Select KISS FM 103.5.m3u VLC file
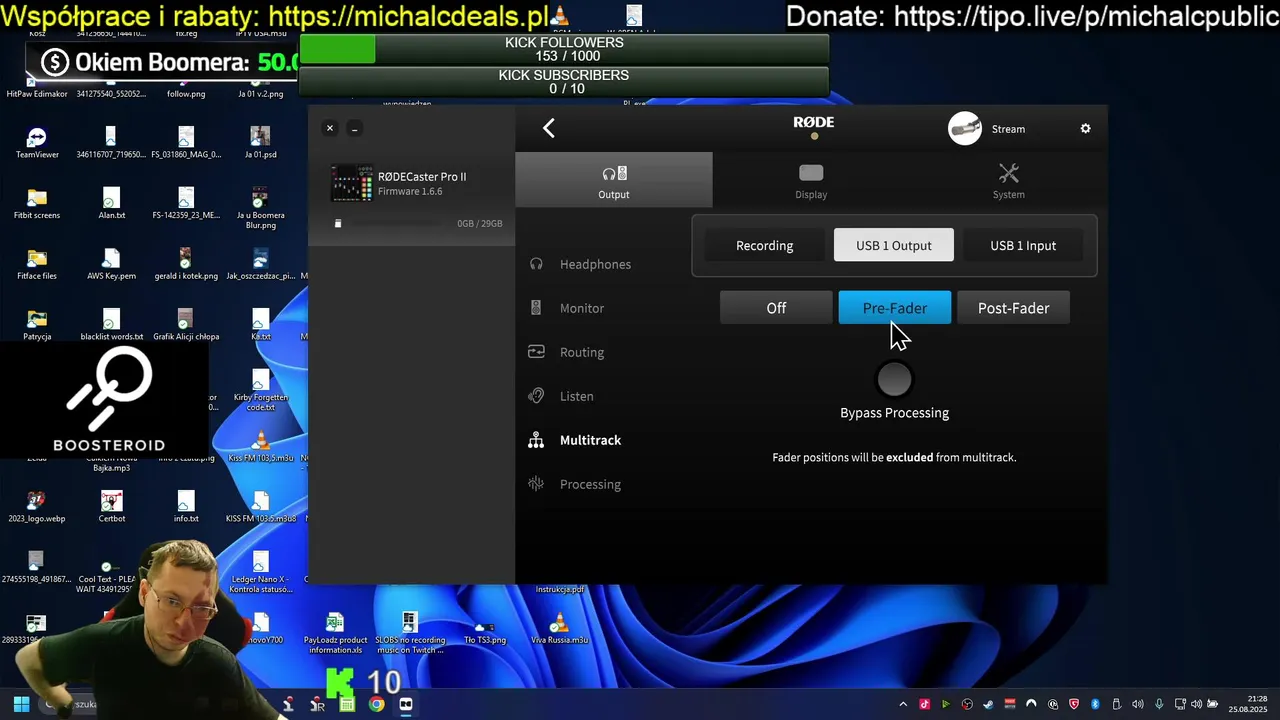 [x=260, y=447]
